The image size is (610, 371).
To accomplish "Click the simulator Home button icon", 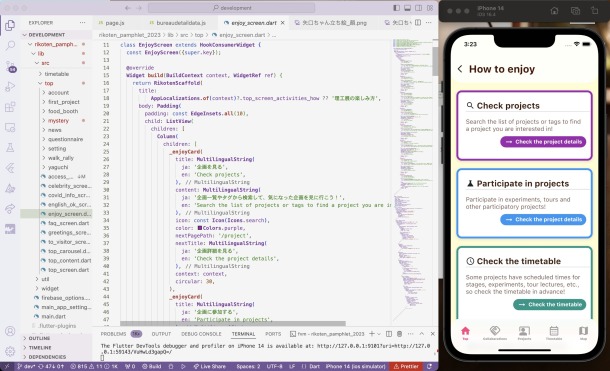I will 554,11.
